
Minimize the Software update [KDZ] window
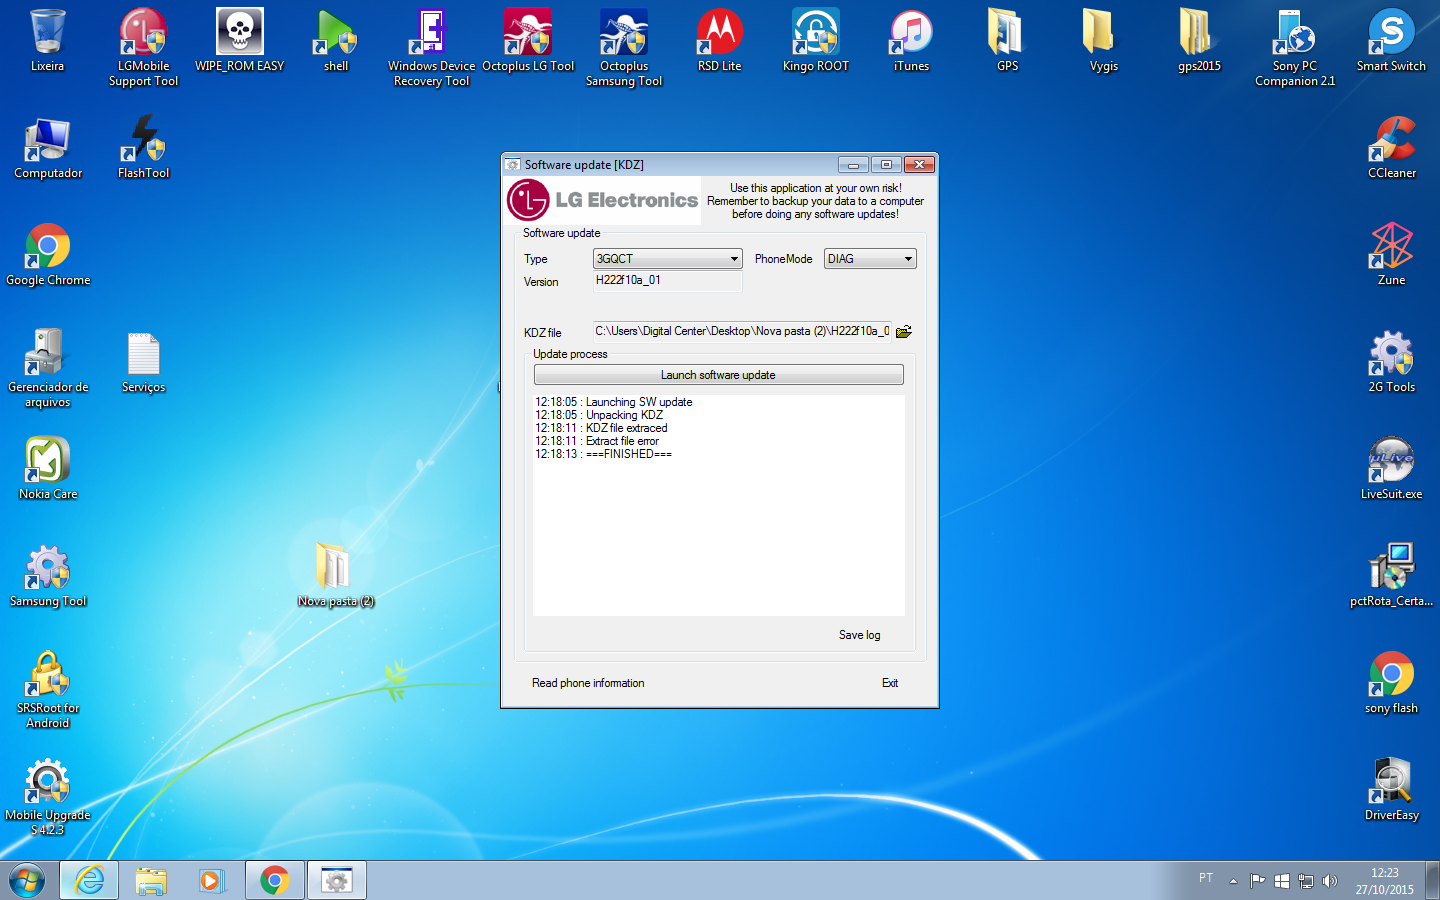coord(853,165)
